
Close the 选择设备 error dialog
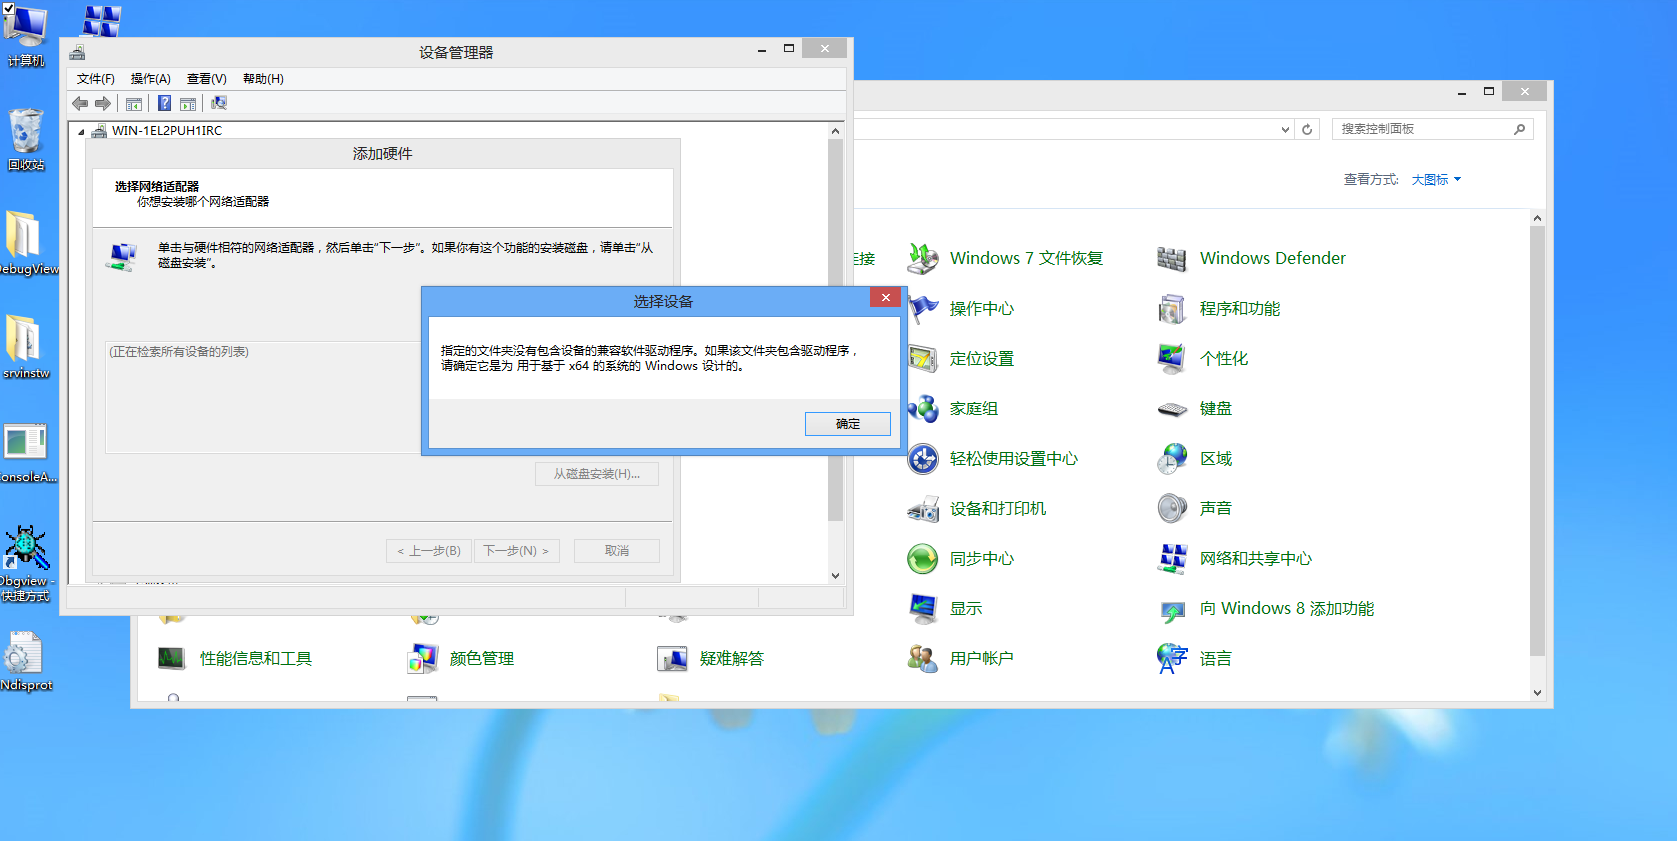[x=885, y=297]
